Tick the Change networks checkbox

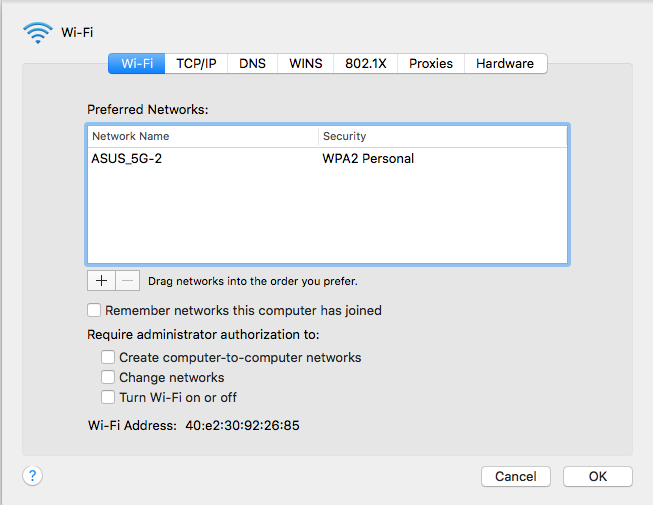pos(108,377)
